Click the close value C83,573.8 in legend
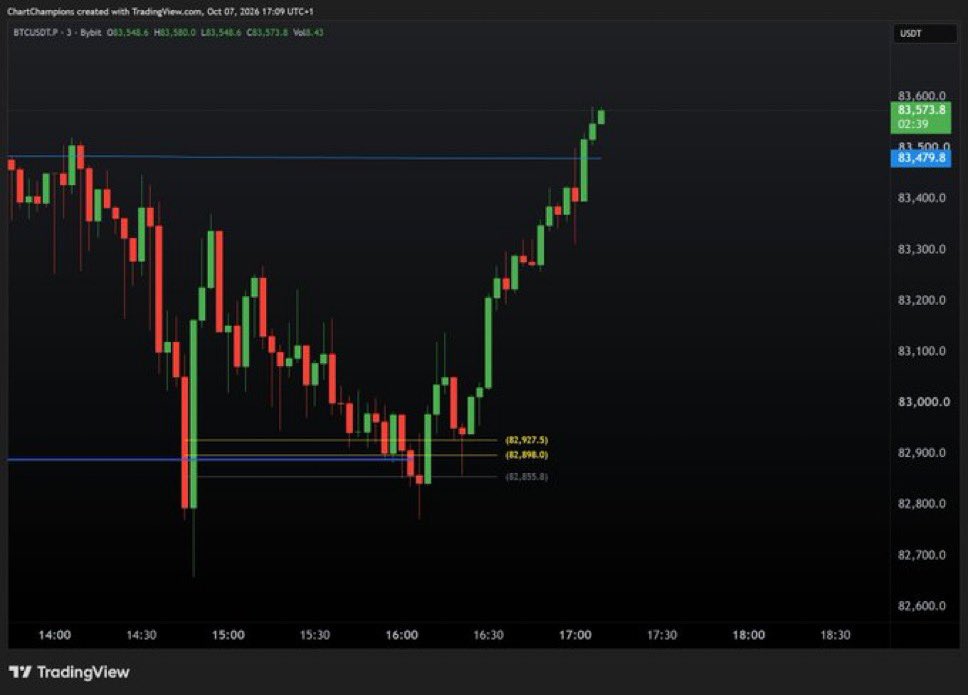The height and width of the screenshot is (695, 968). pos(267,32)
